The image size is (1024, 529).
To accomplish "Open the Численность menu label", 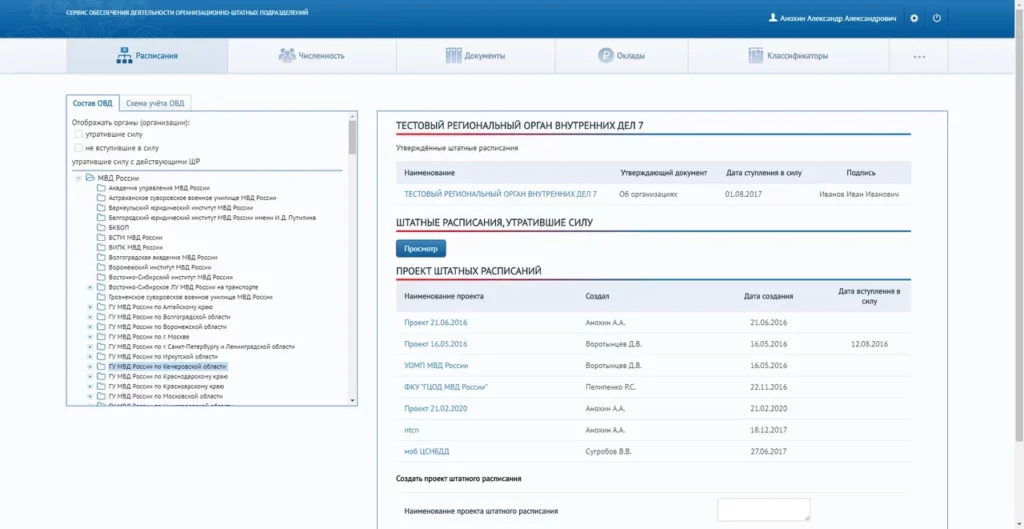I will pos(321,56).
